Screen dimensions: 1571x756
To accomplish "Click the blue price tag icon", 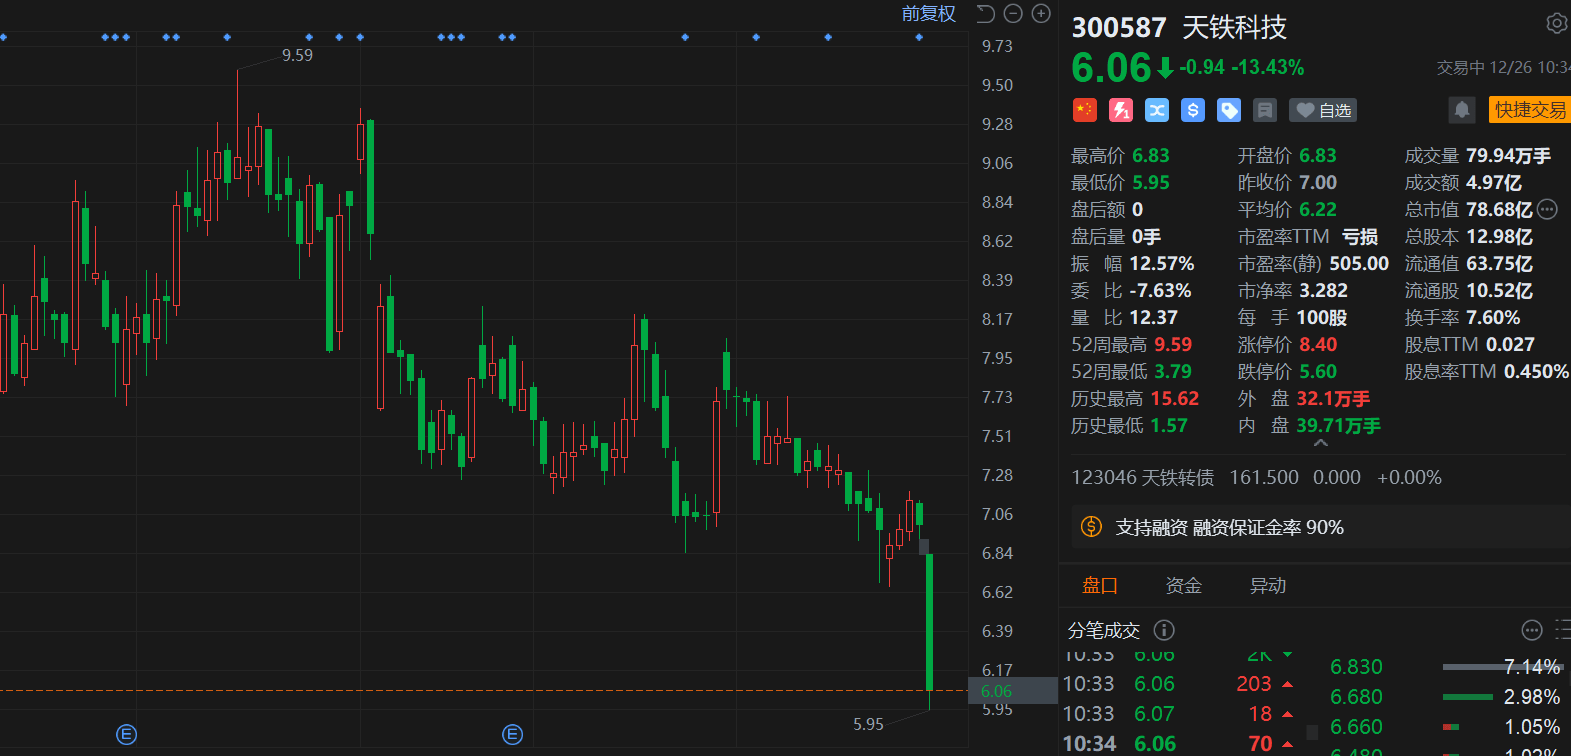I will tap(1229, 110).
